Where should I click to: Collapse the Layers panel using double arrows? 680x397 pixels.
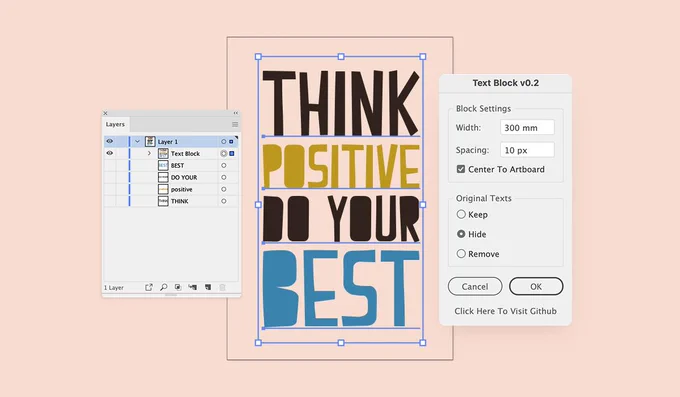pyautogui.click(x=235, y=113)
